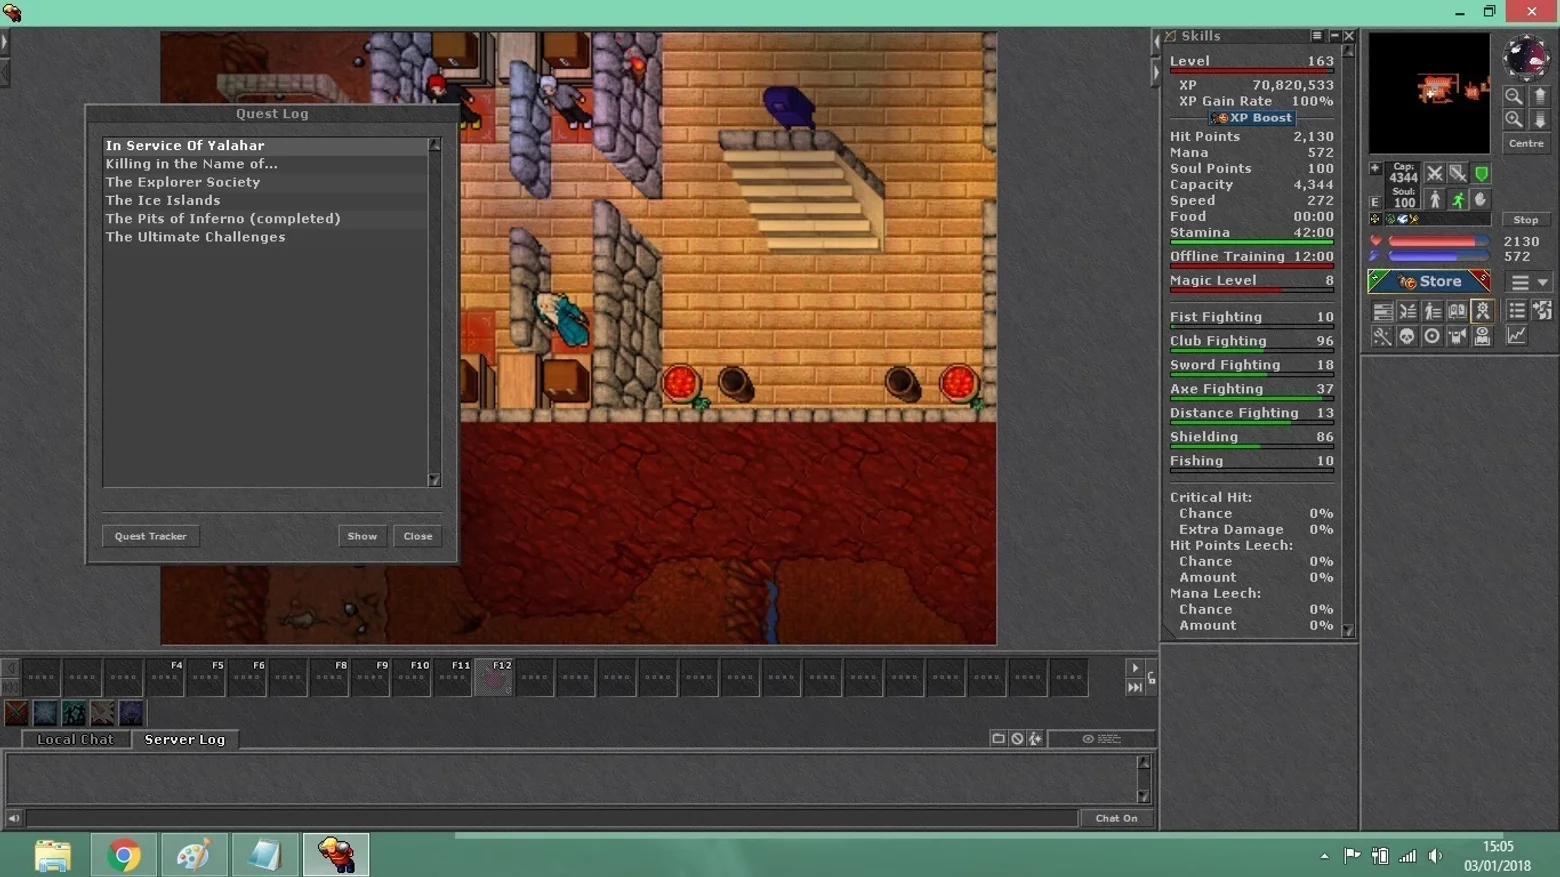
Task: Open Paint from the taskbar
Action: pyautogui.click(x=194, y=855)
